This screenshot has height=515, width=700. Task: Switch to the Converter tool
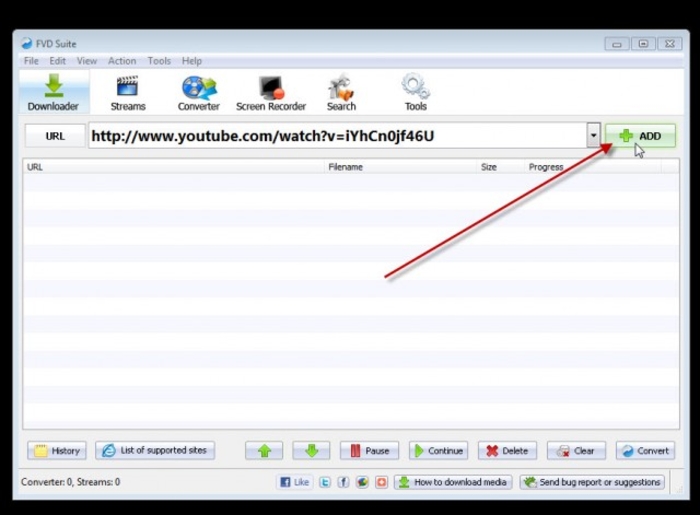199,93
